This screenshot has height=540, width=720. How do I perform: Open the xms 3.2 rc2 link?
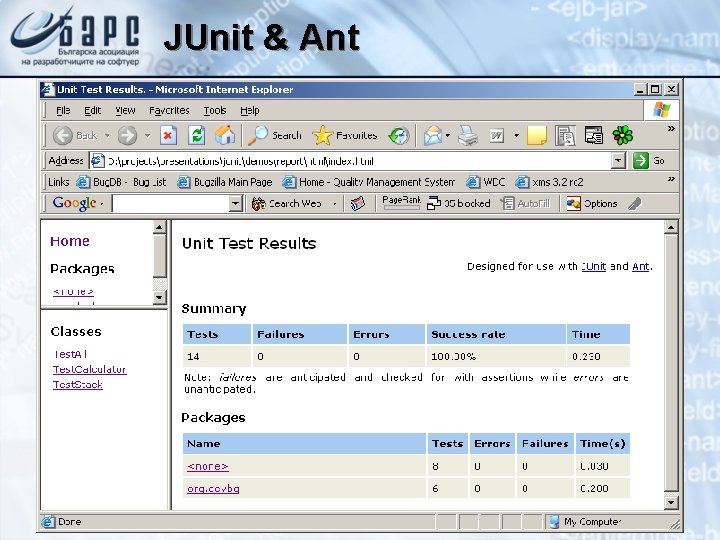(x=549, y=182)
